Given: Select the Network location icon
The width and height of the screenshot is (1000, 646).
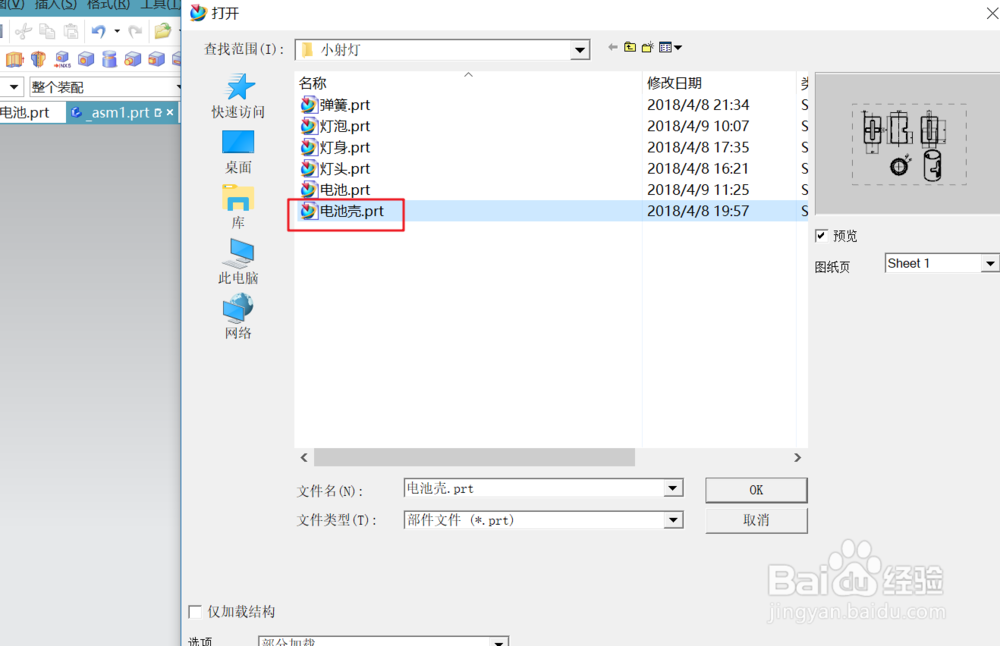Looking at the screenshot, I should 238,307.
